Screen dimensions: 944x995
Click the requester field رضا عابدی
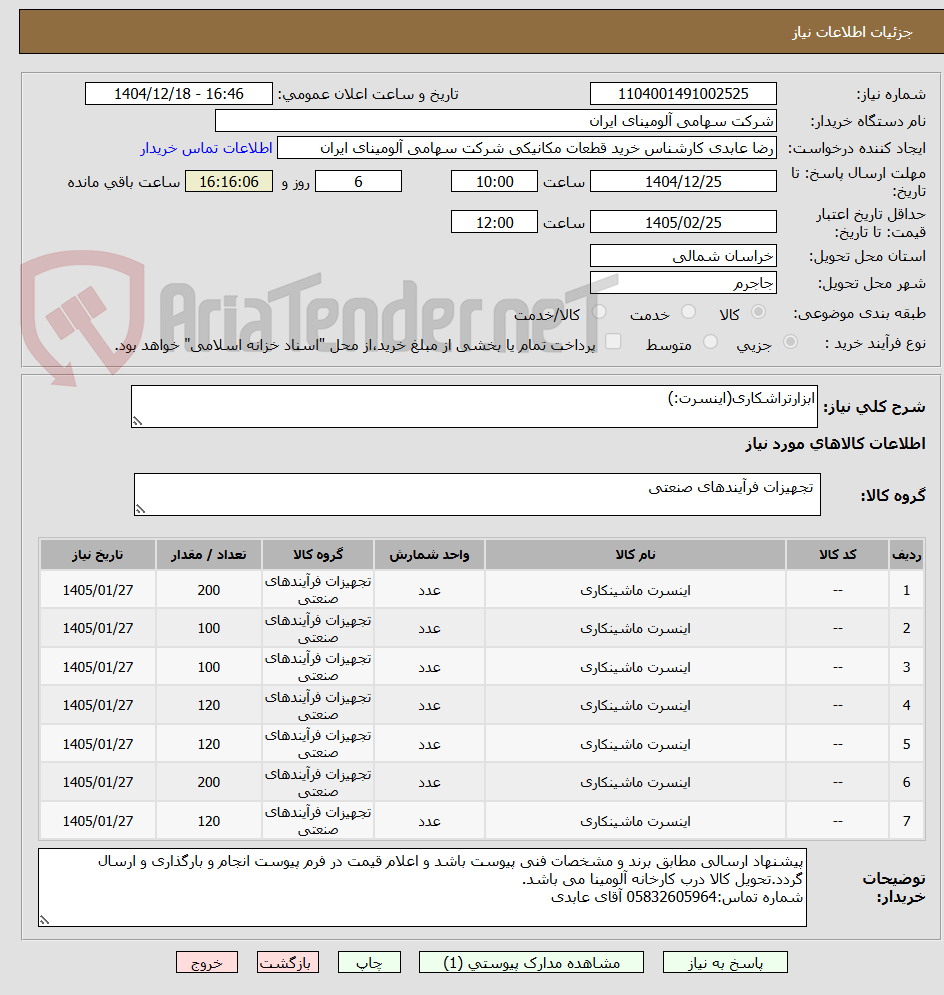point(527,148)
